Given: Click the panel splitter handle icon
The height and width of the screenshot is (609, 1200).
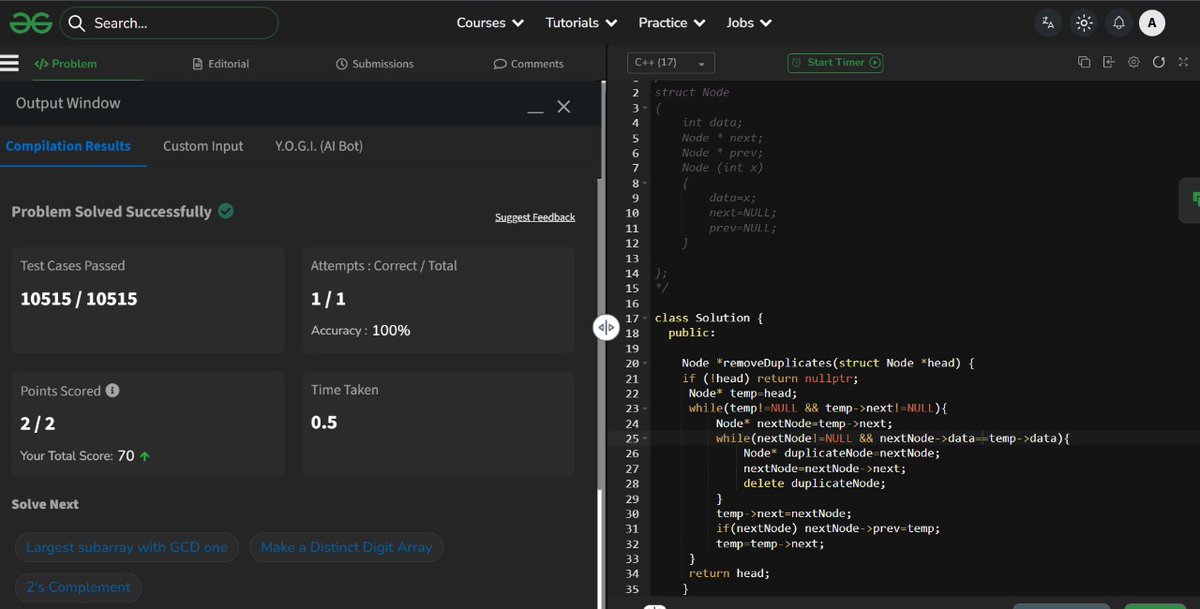Looking at the screenshot, I should (x=606, y=327).
